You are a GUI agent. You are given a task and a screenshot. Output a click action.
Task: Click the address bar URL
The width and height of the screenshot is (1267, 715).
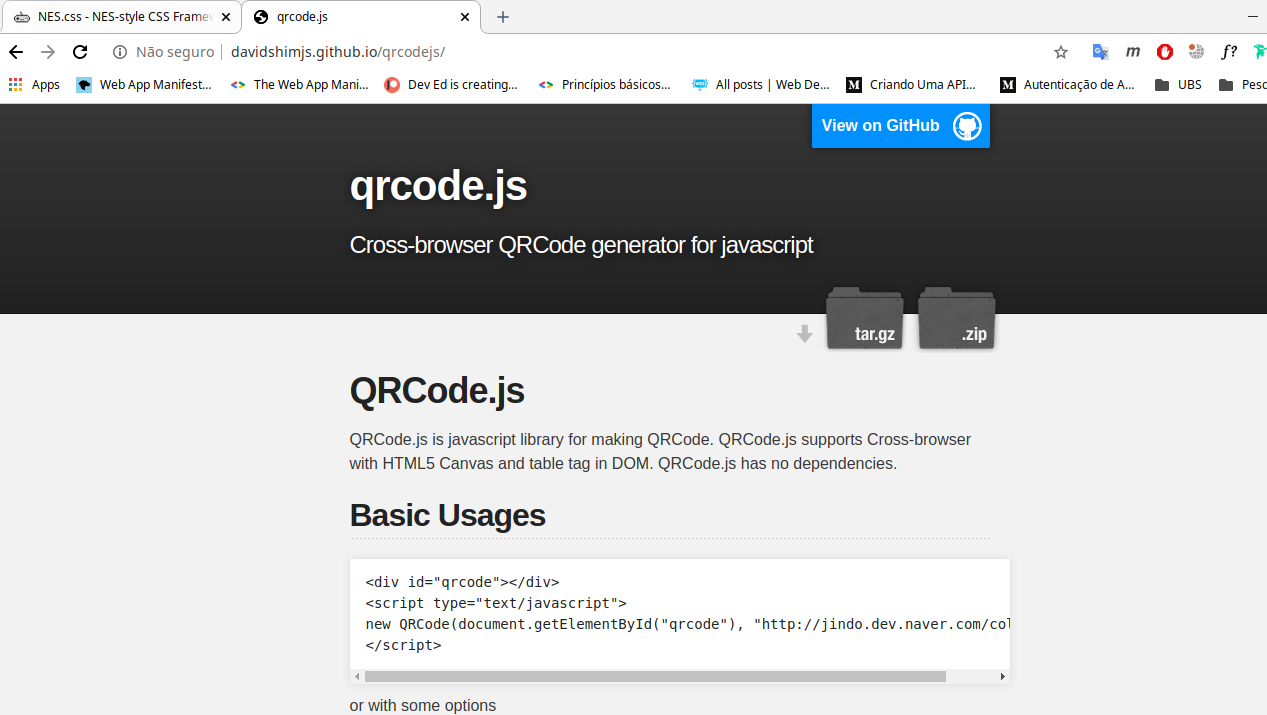[x=338, y=52]
